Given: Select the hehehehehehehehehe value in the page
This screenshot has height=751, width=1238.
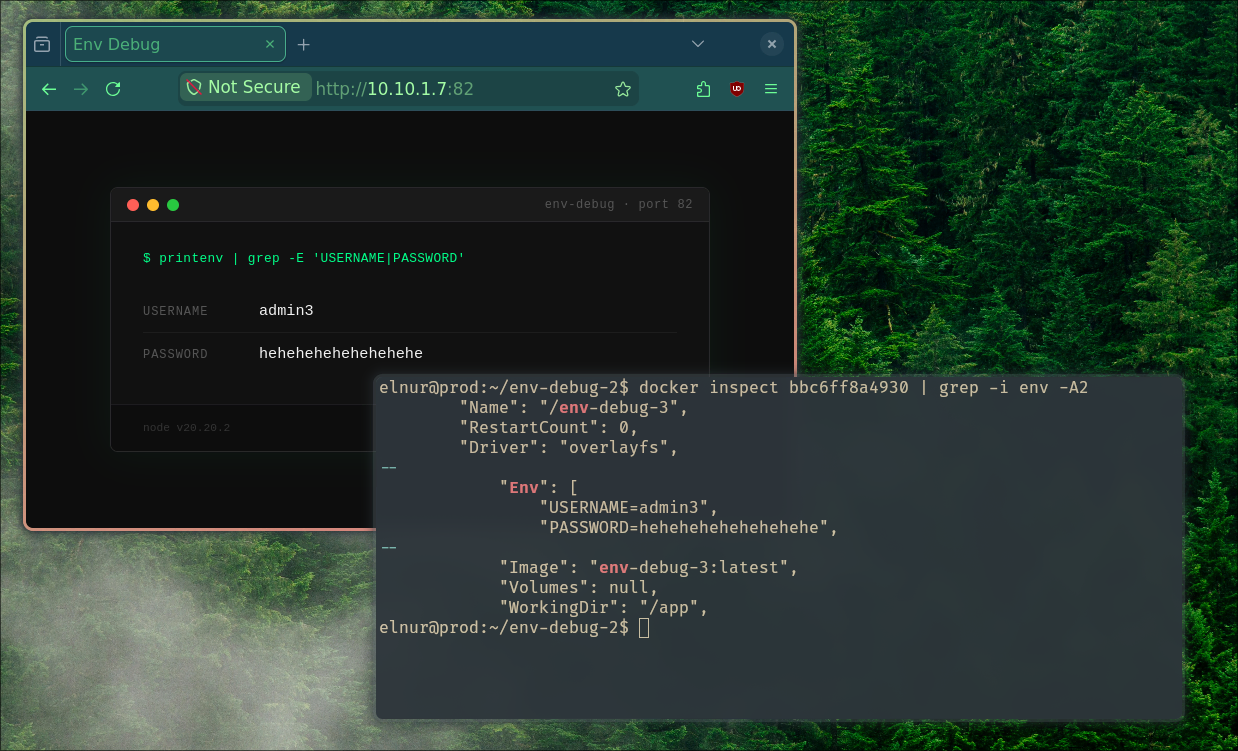Looking at the screenshot, I should [x=341, y=353].
